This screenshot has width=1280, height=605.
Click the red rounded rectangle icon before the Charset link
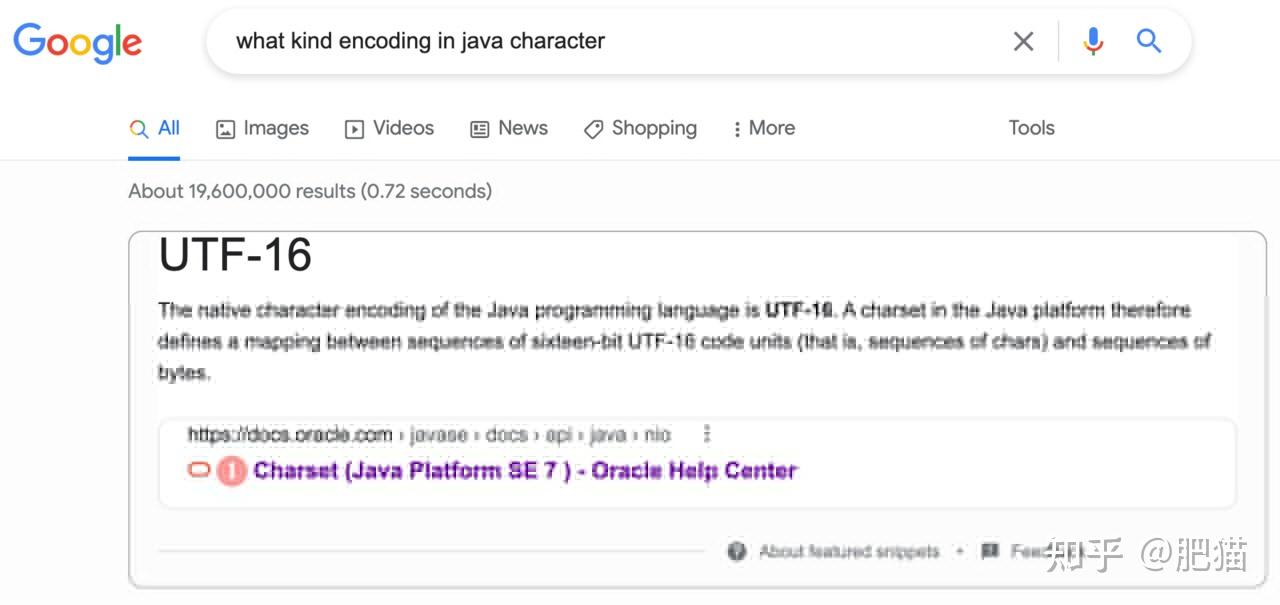pyautogui.click(x=199, y=470)
